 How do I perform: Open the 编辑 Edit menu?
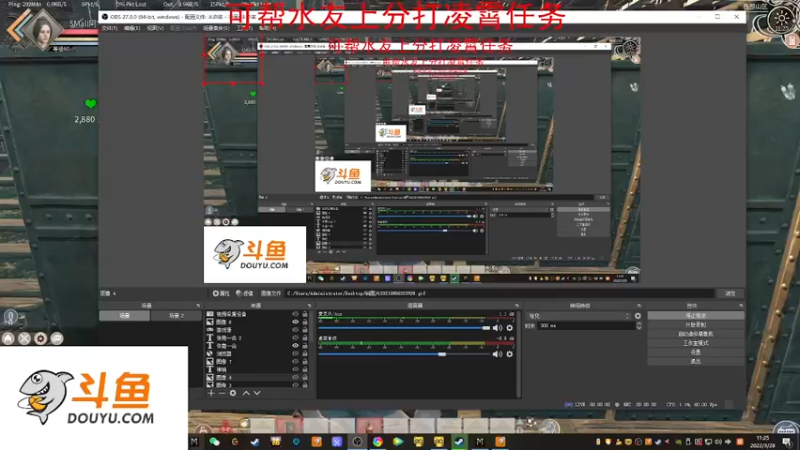132,28
